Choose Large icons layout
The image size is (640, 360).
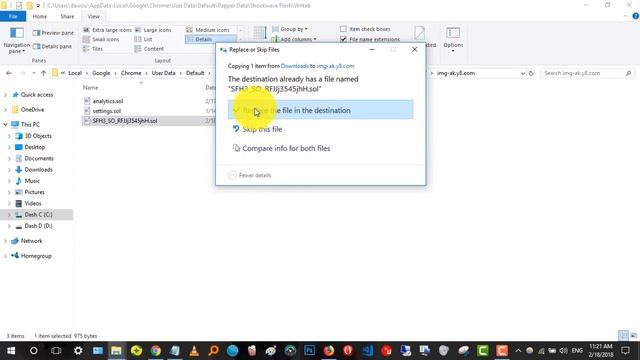(x=153, y=30)
